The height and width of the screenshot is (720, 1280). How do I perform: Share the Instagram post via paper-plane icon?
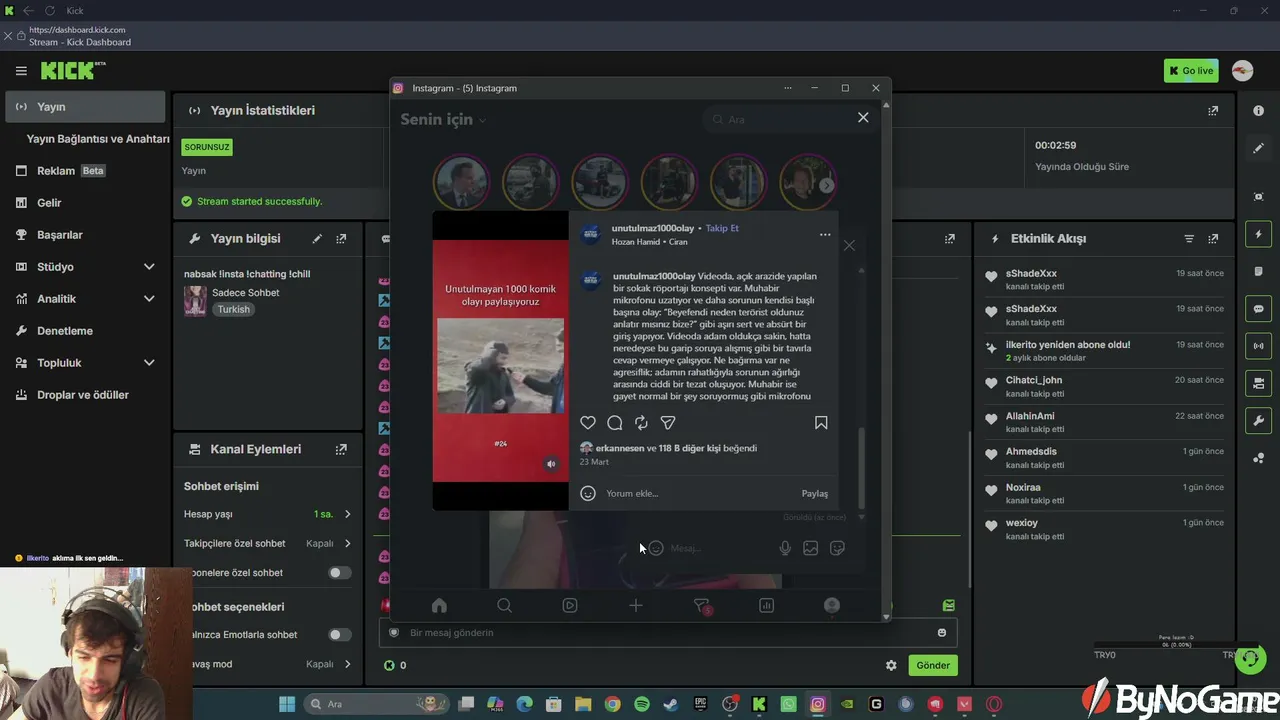pos(668,423)
